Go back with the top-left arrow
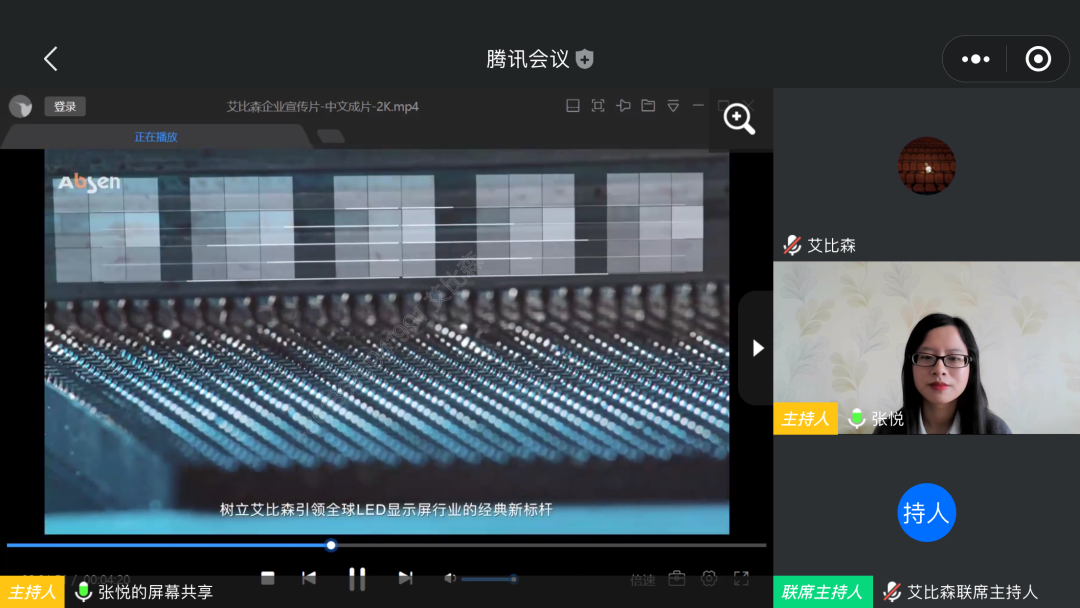Image resolution: width=1080 pixels, height=608 pixels. (51, 59)
